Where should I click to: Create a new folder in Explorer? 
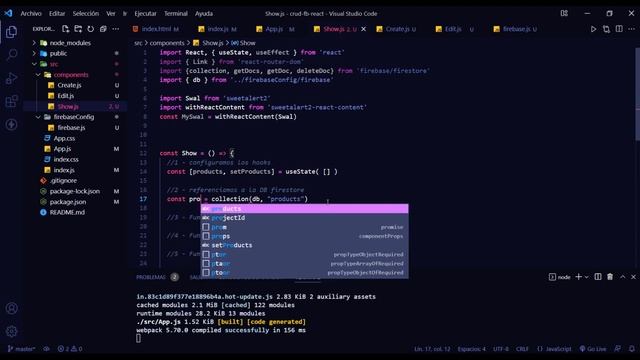78,29
